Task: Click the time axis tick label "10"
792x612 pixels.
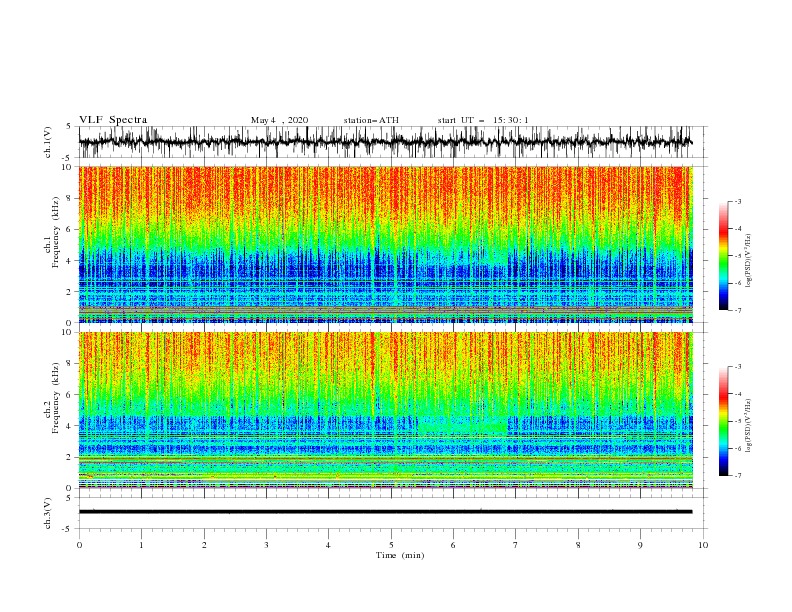Action: coord(703,545)
